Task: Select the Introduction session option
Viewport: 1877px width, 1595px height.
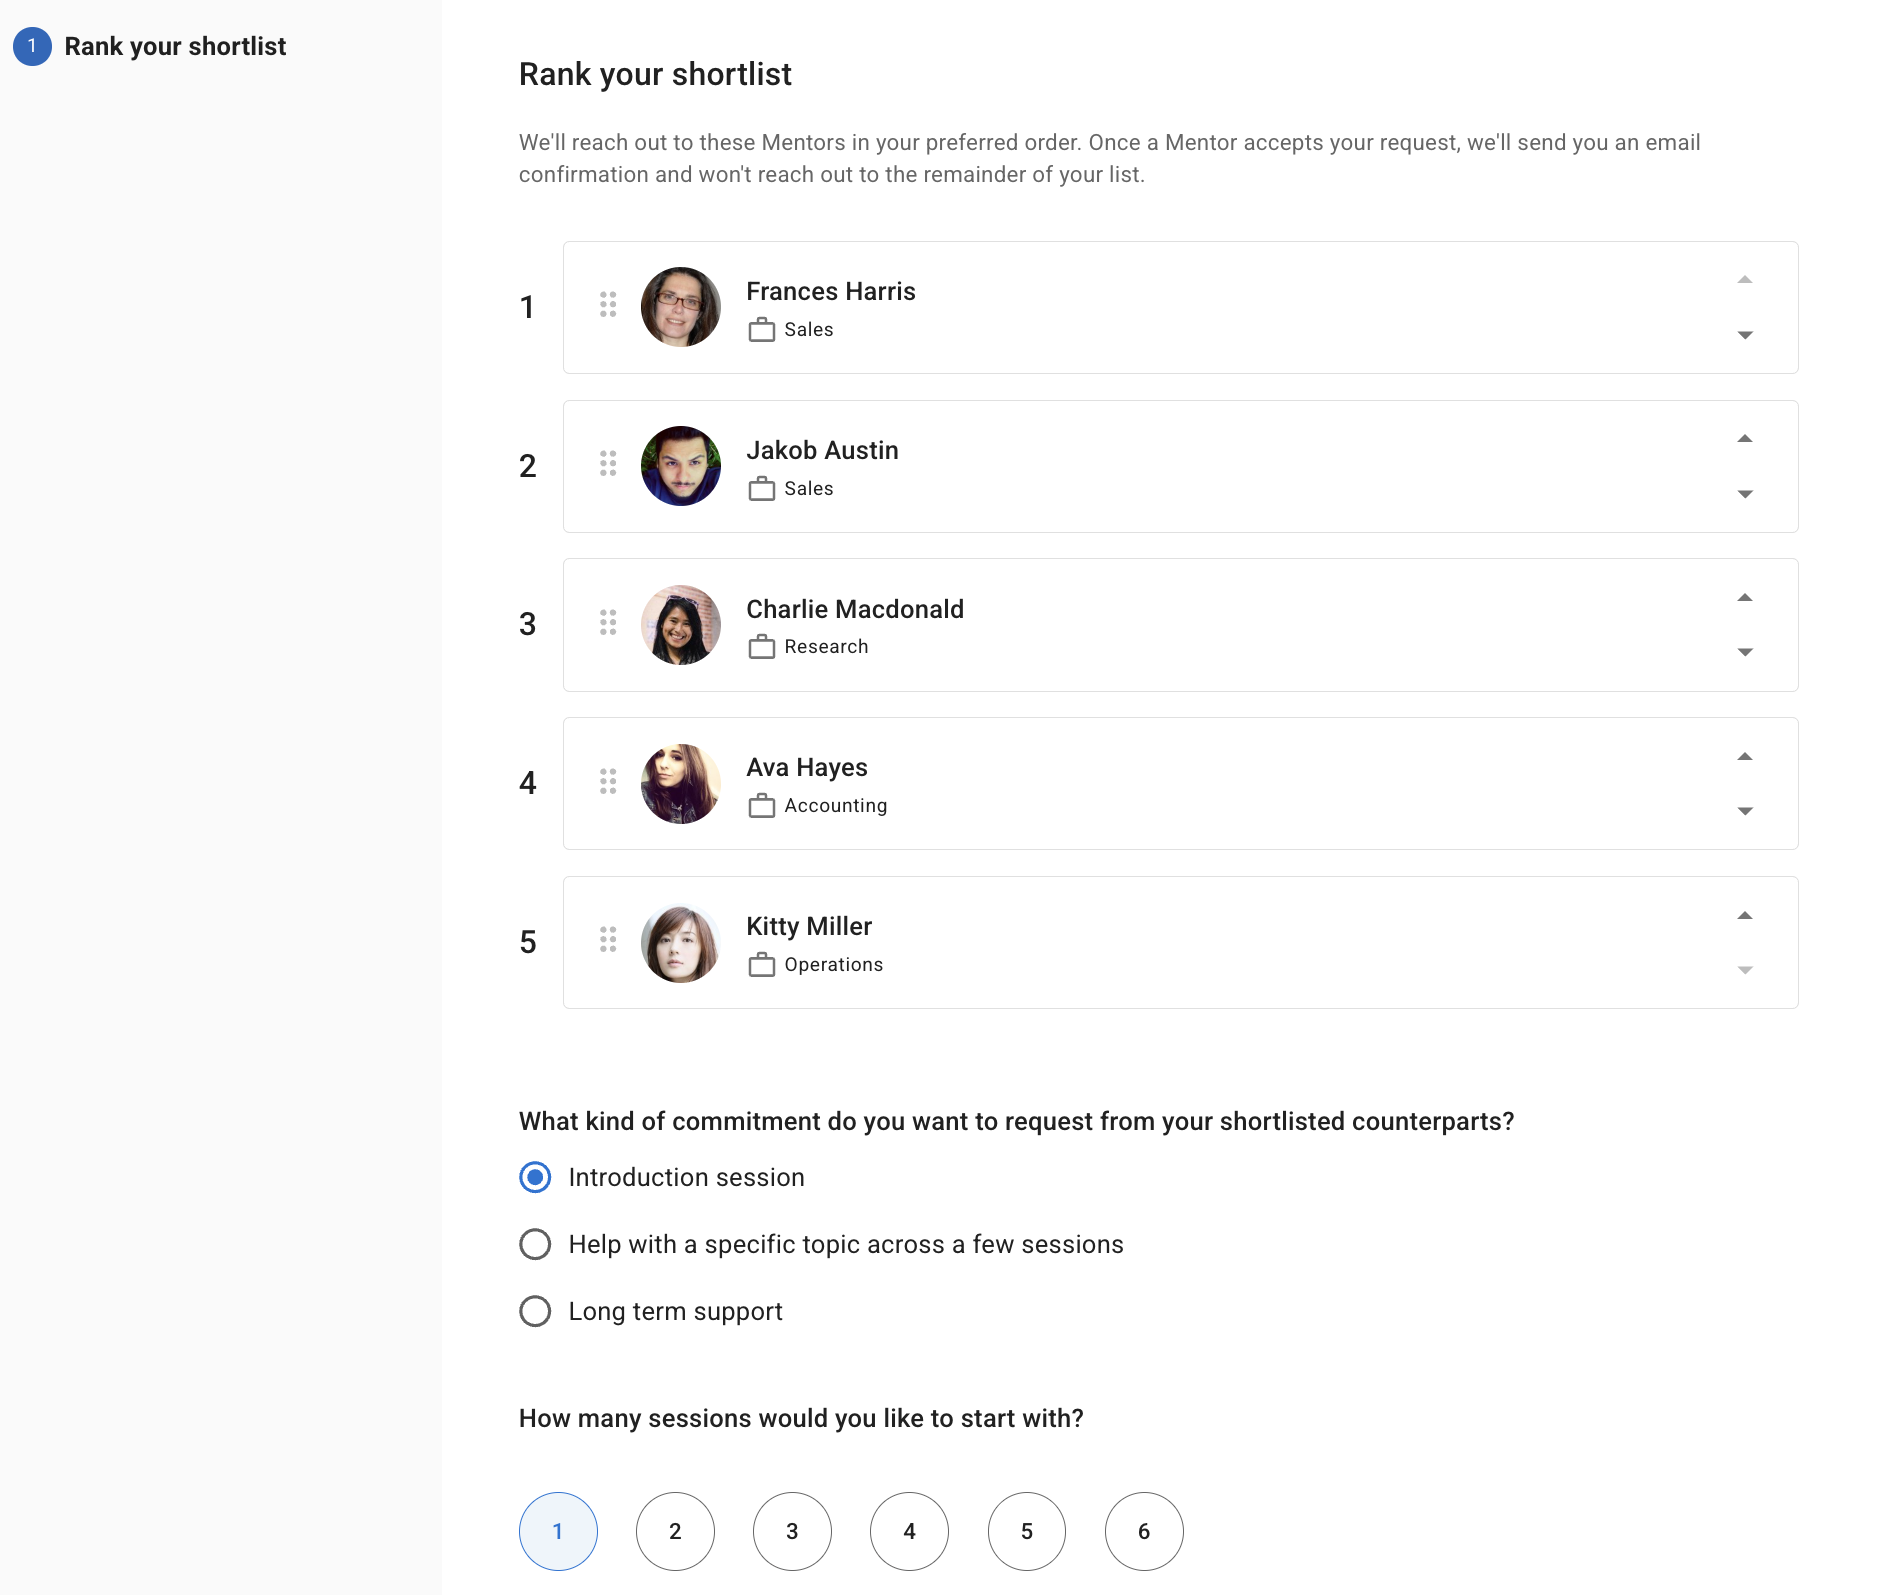Action: pos(536,1178)
